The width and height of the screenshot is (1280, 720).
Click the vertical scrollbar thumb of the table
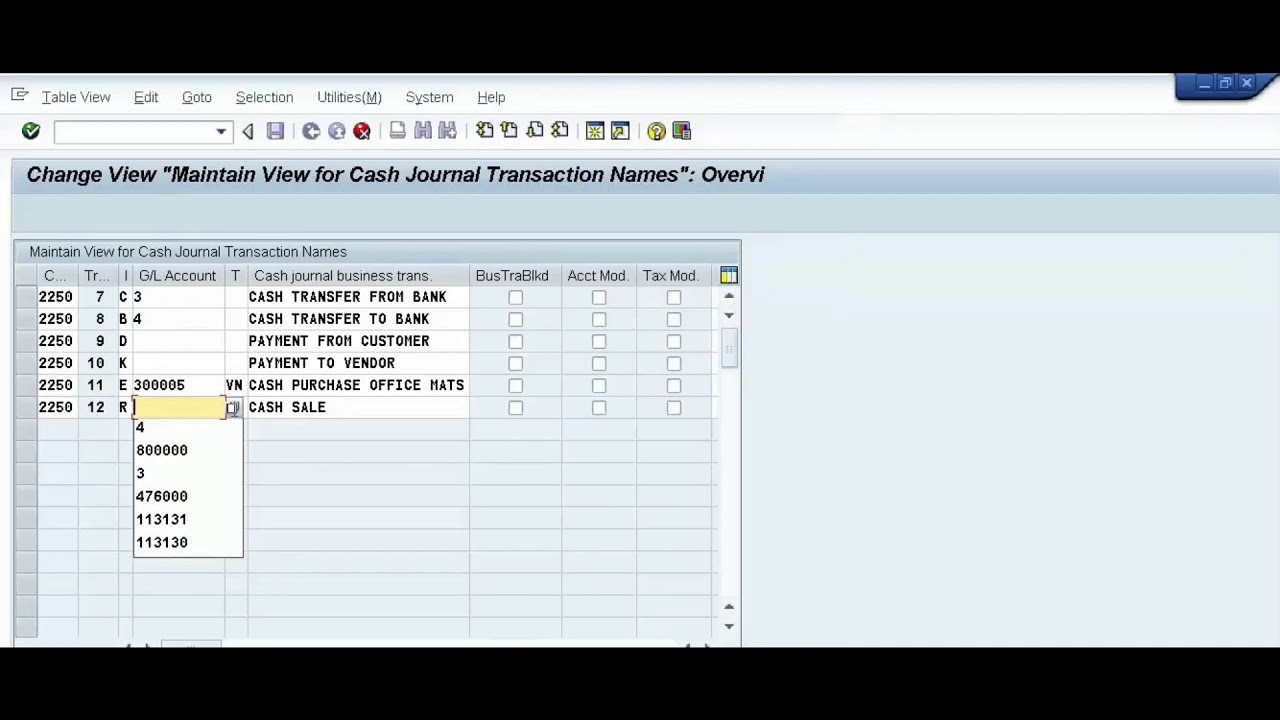click(x=729, y=348)
